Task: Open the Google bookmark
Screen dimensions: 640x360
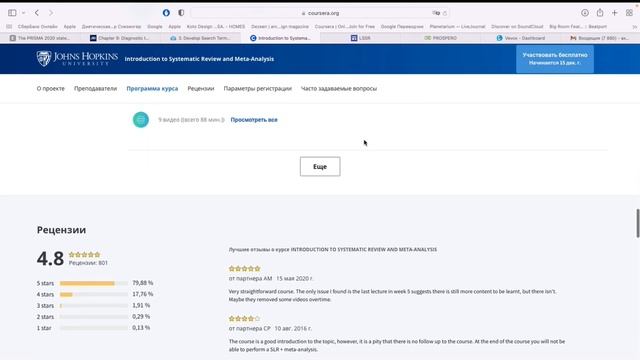Action: click(x=155, y=27)
